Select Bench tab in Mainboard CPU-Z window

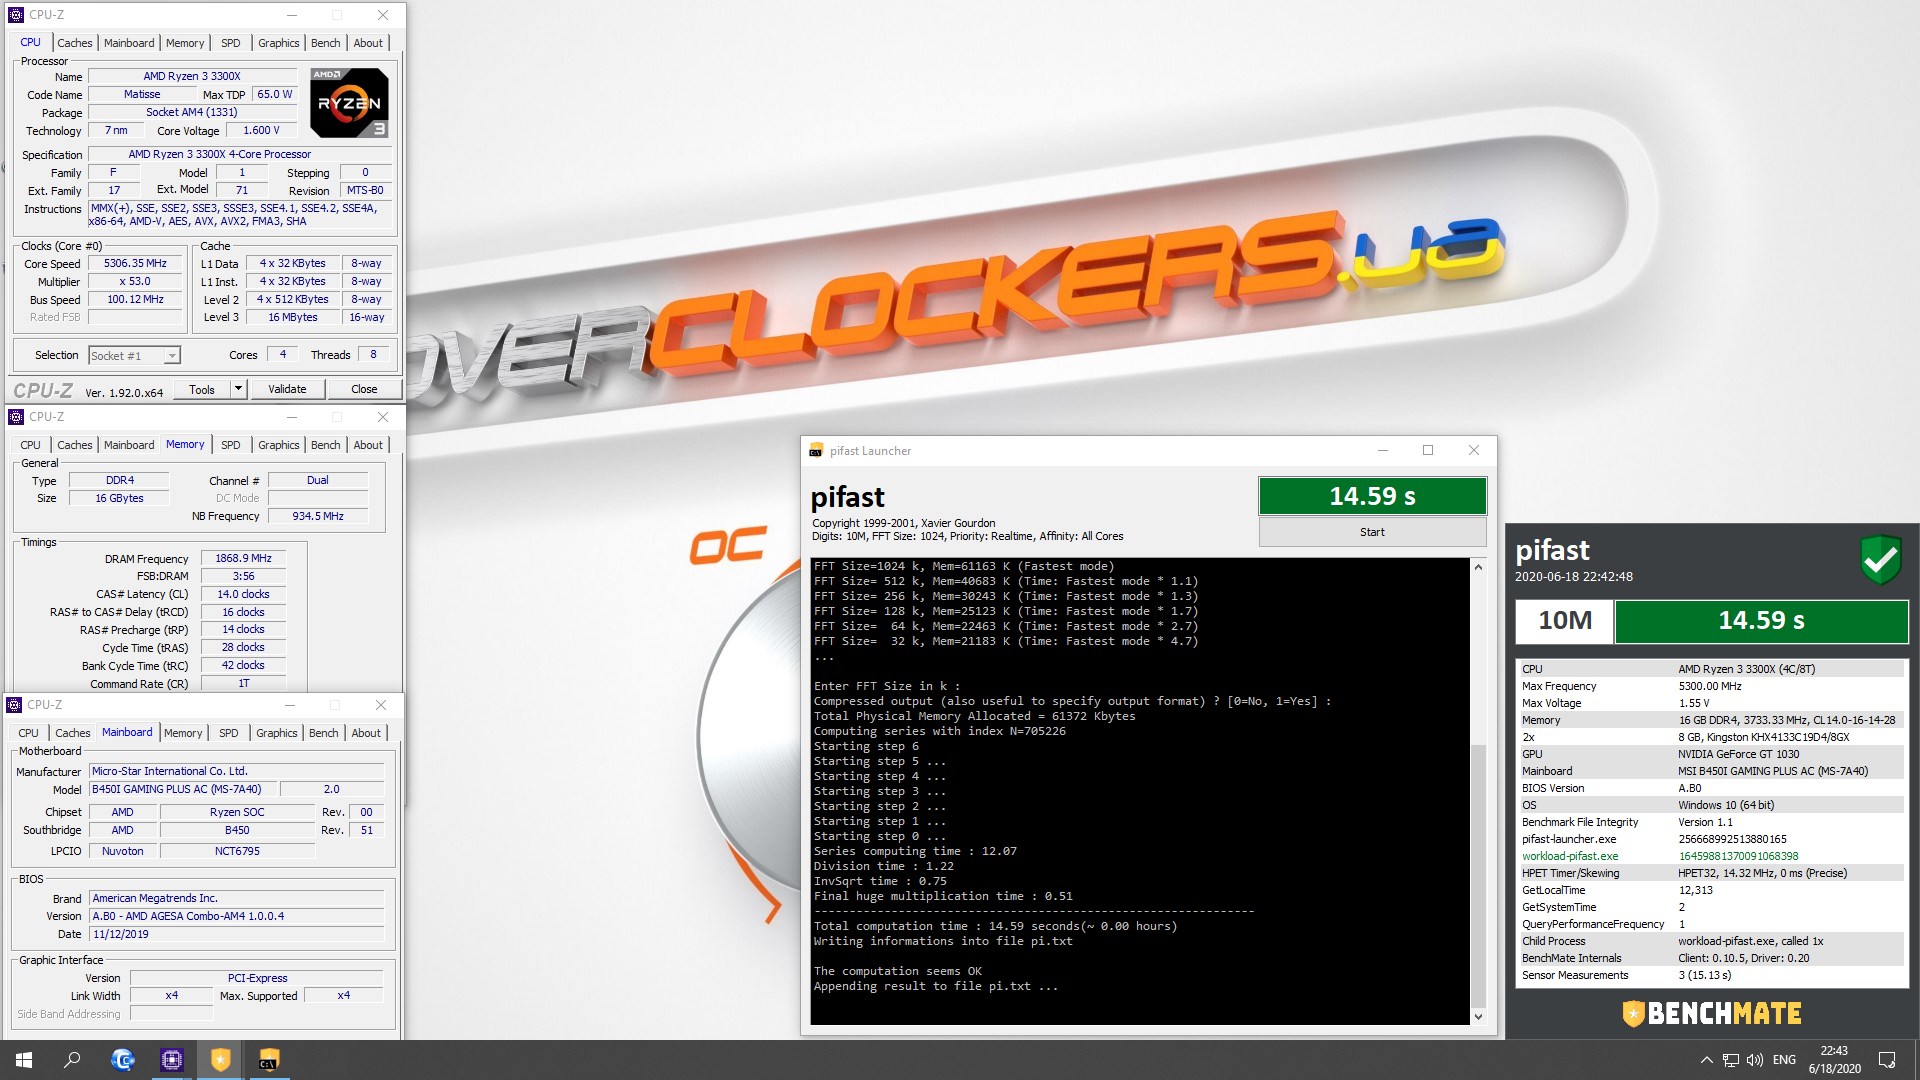tap(324, 733)
